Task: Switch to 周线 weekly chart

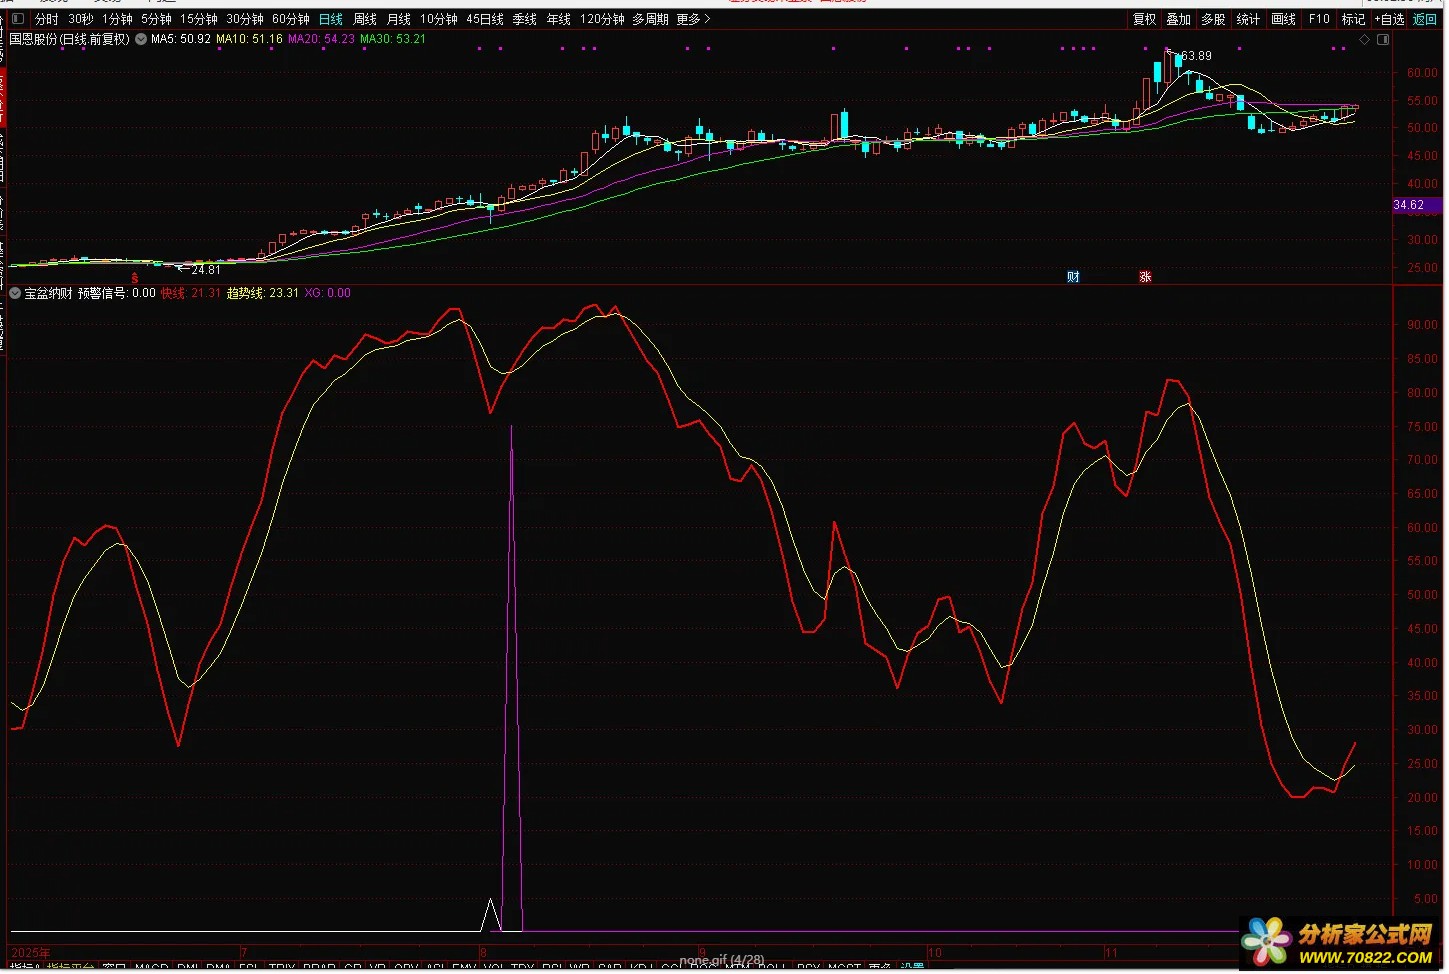Action: point(365,19)
